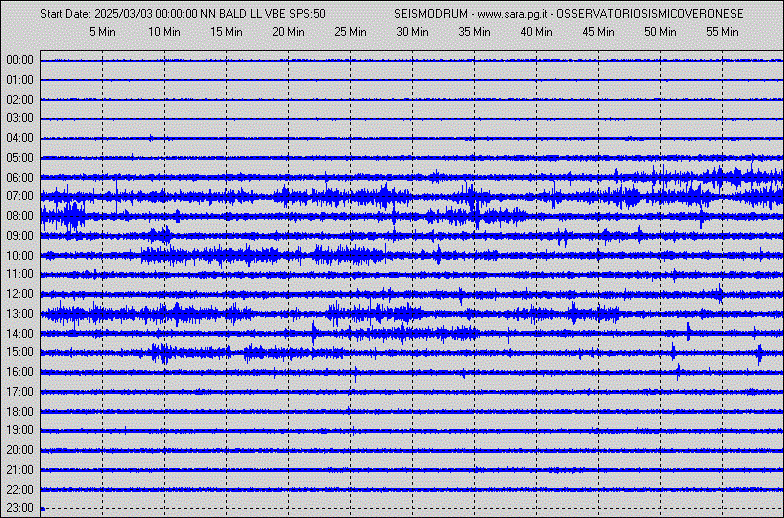Click the 15 Min column header
Image resolution: width=784 pixels, height=518 pixels.
(226, 32)
